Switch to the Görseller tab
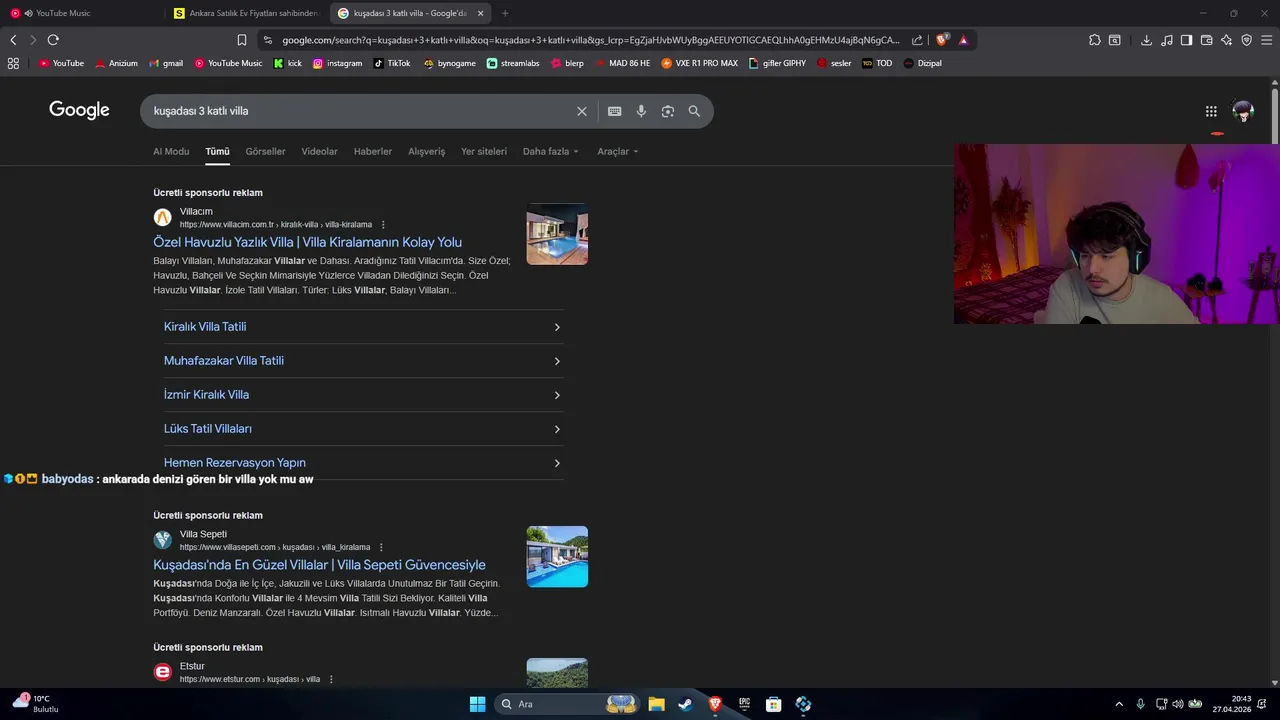Screen dimensions: 1280x720 [x=265, y=152]
